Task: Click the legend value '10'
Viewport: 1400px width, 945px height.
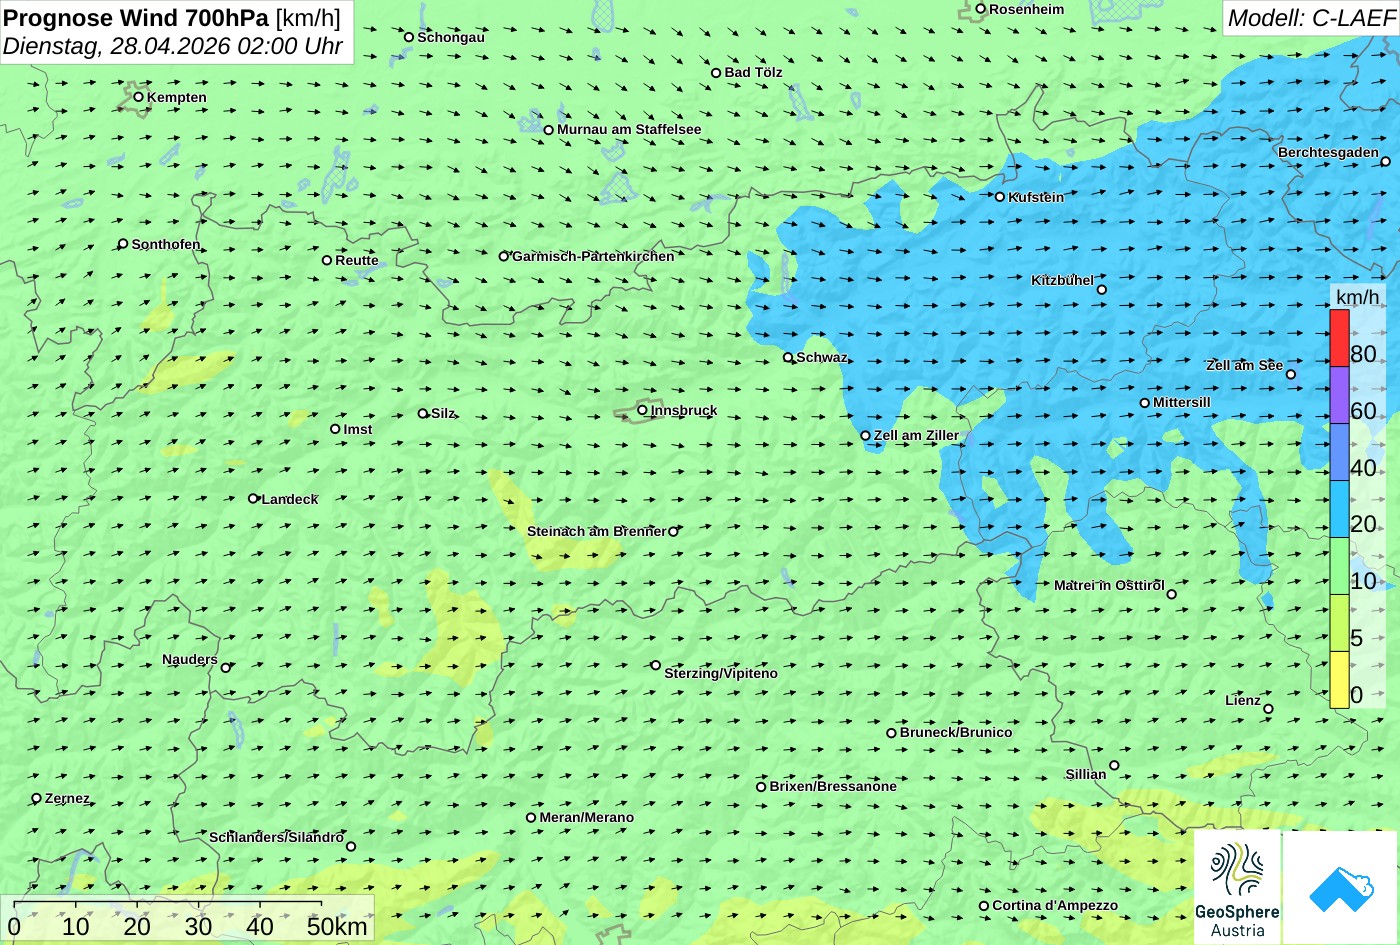Action: click(x=1363, y=581)
